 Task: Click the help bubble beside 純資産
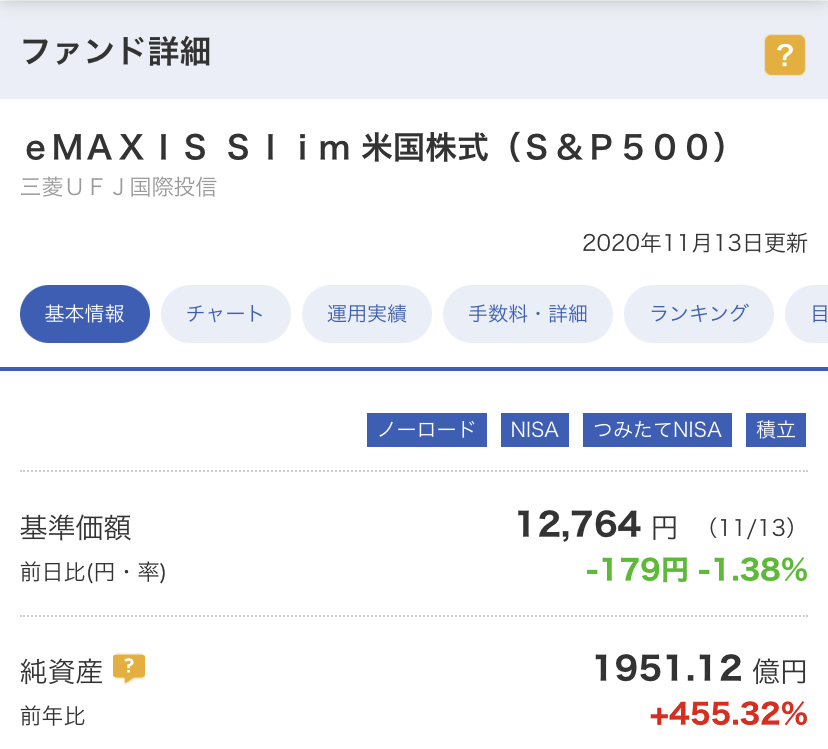(129, 668)
